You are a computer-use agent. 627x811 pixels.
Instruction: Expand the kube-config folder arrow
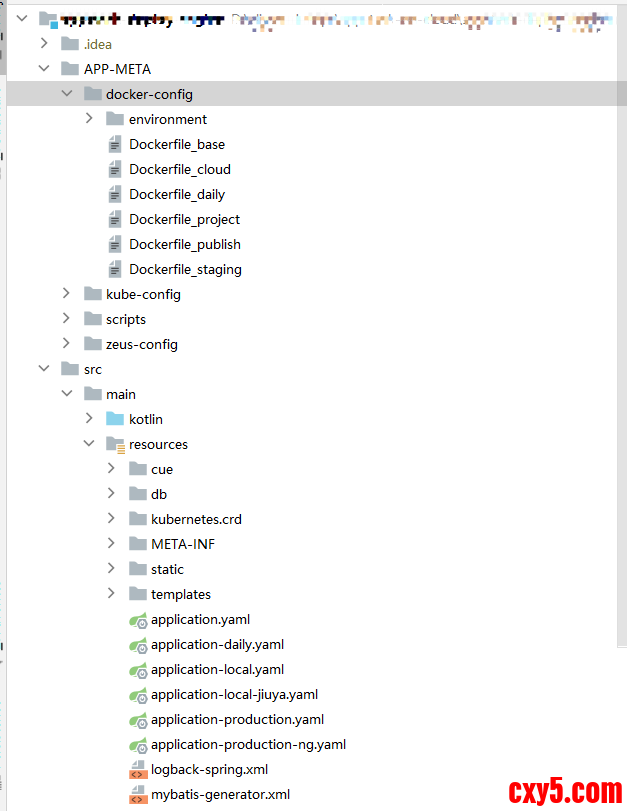coord(66,294)
